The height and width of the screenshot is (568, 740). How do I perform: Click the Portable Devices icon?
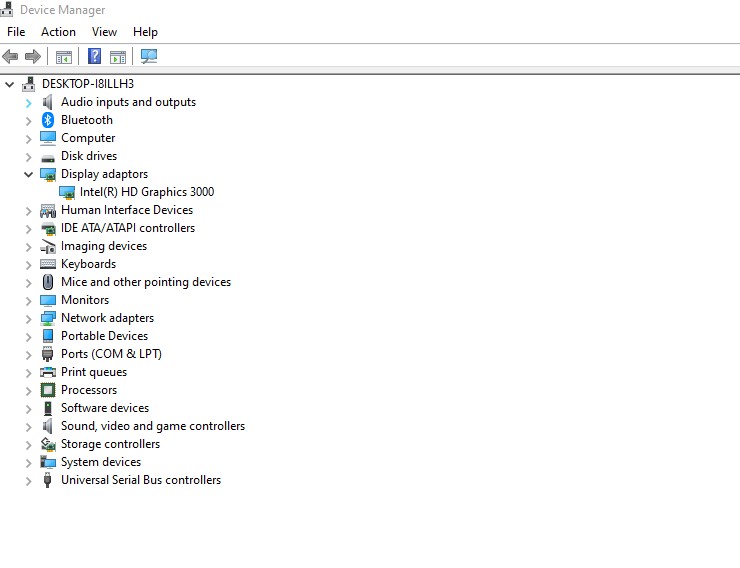click(48, 336)
